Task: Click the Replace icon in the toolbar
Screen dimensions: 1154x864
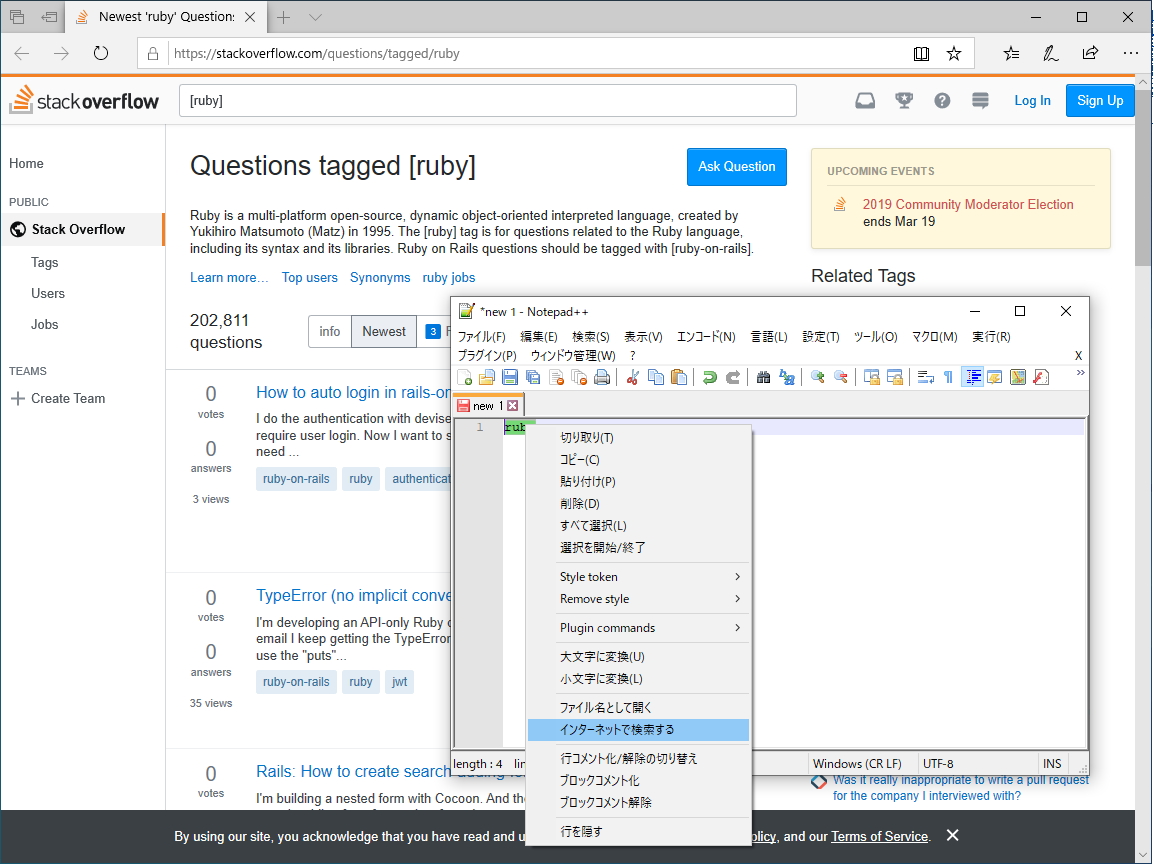Action: [788, 377]
